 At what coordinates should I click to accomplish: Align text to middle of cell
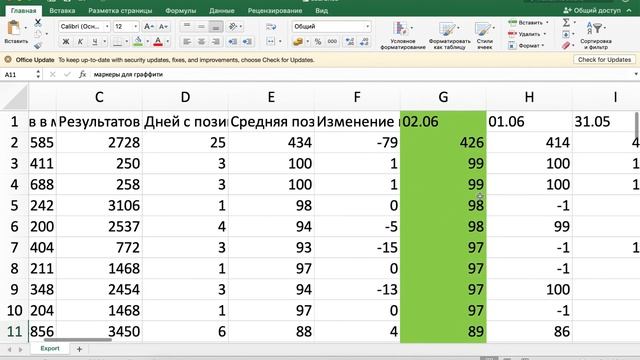click(x=201, y=27)
